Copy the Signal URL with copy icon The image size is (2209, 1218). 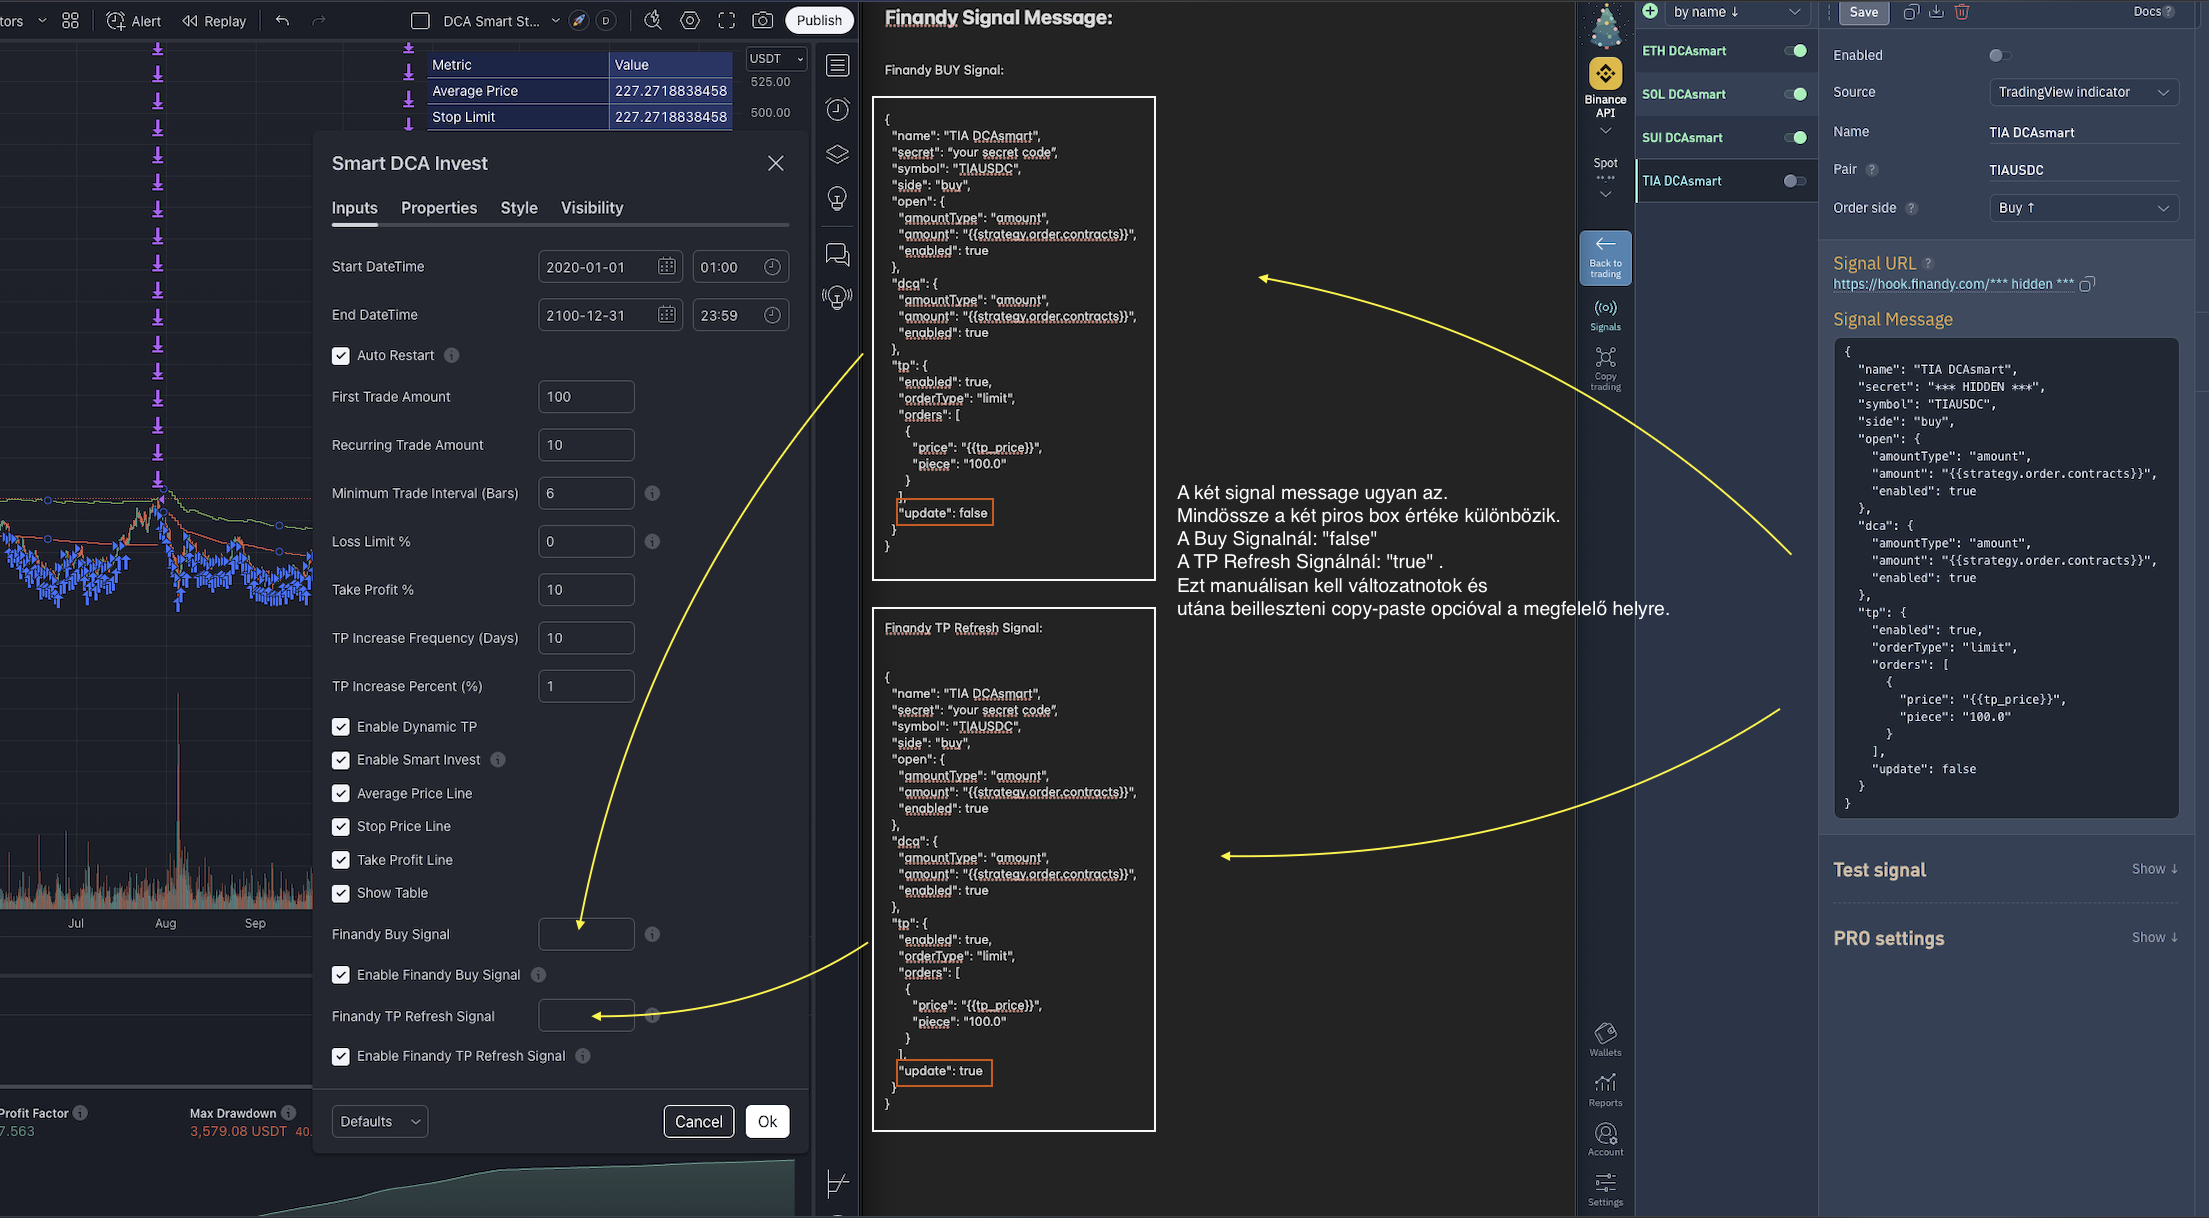coord(2087,285)
